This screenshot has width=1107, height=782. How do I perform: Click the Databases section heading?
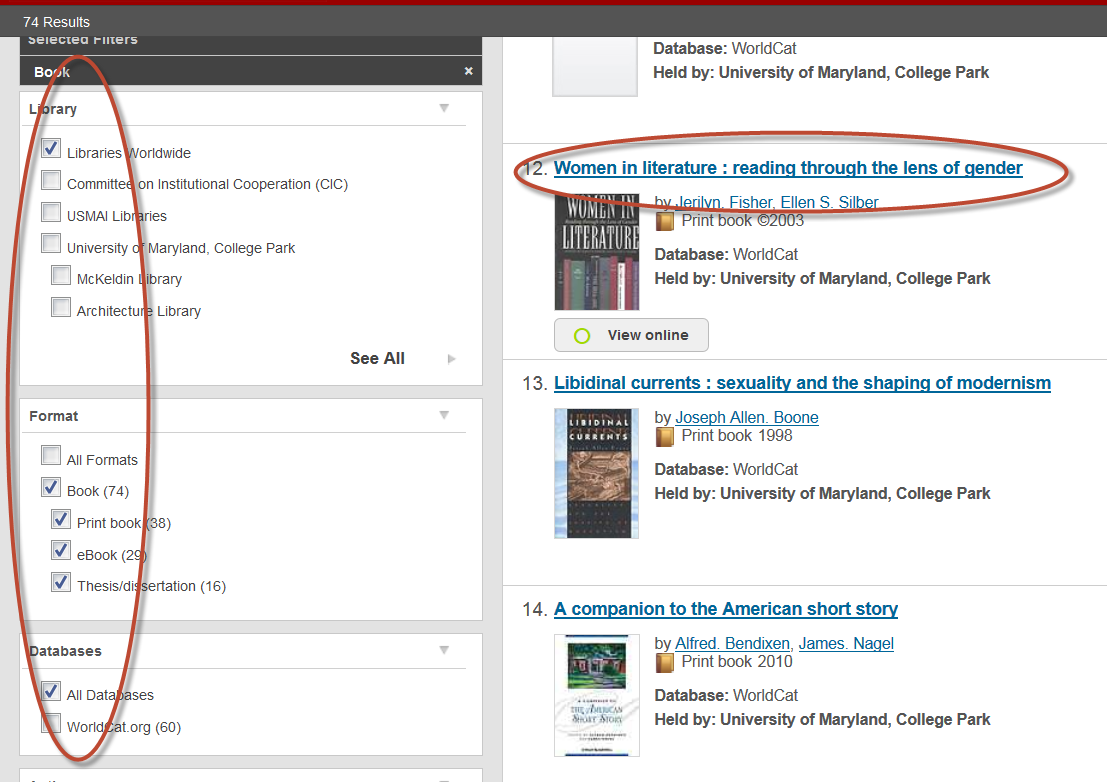pyautogui.click(x=65, y=651)
